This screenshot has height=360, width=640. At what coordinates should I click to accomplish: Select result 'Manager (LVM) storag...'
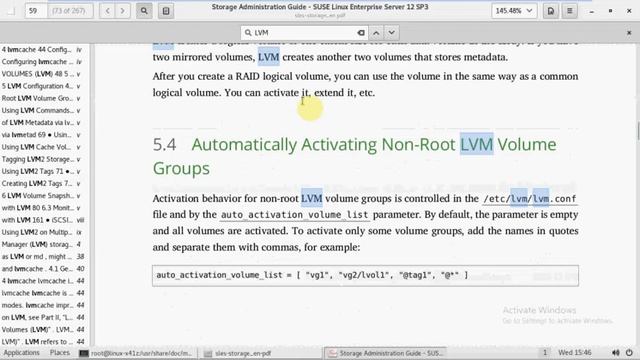click(x=42, y=244)
